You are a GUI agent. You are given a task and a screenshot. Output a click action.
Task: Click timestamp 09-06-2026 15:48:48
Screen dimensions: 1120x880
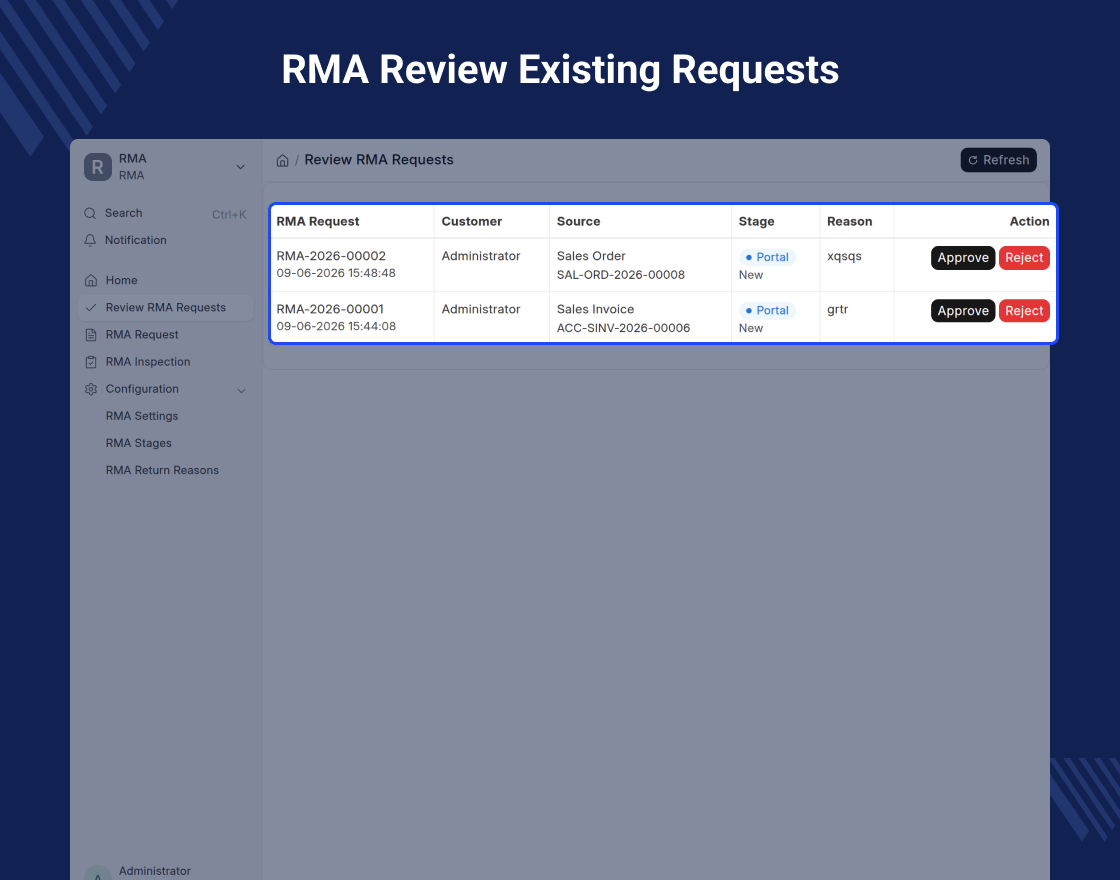pyautogui.click(x=336, y=274)
